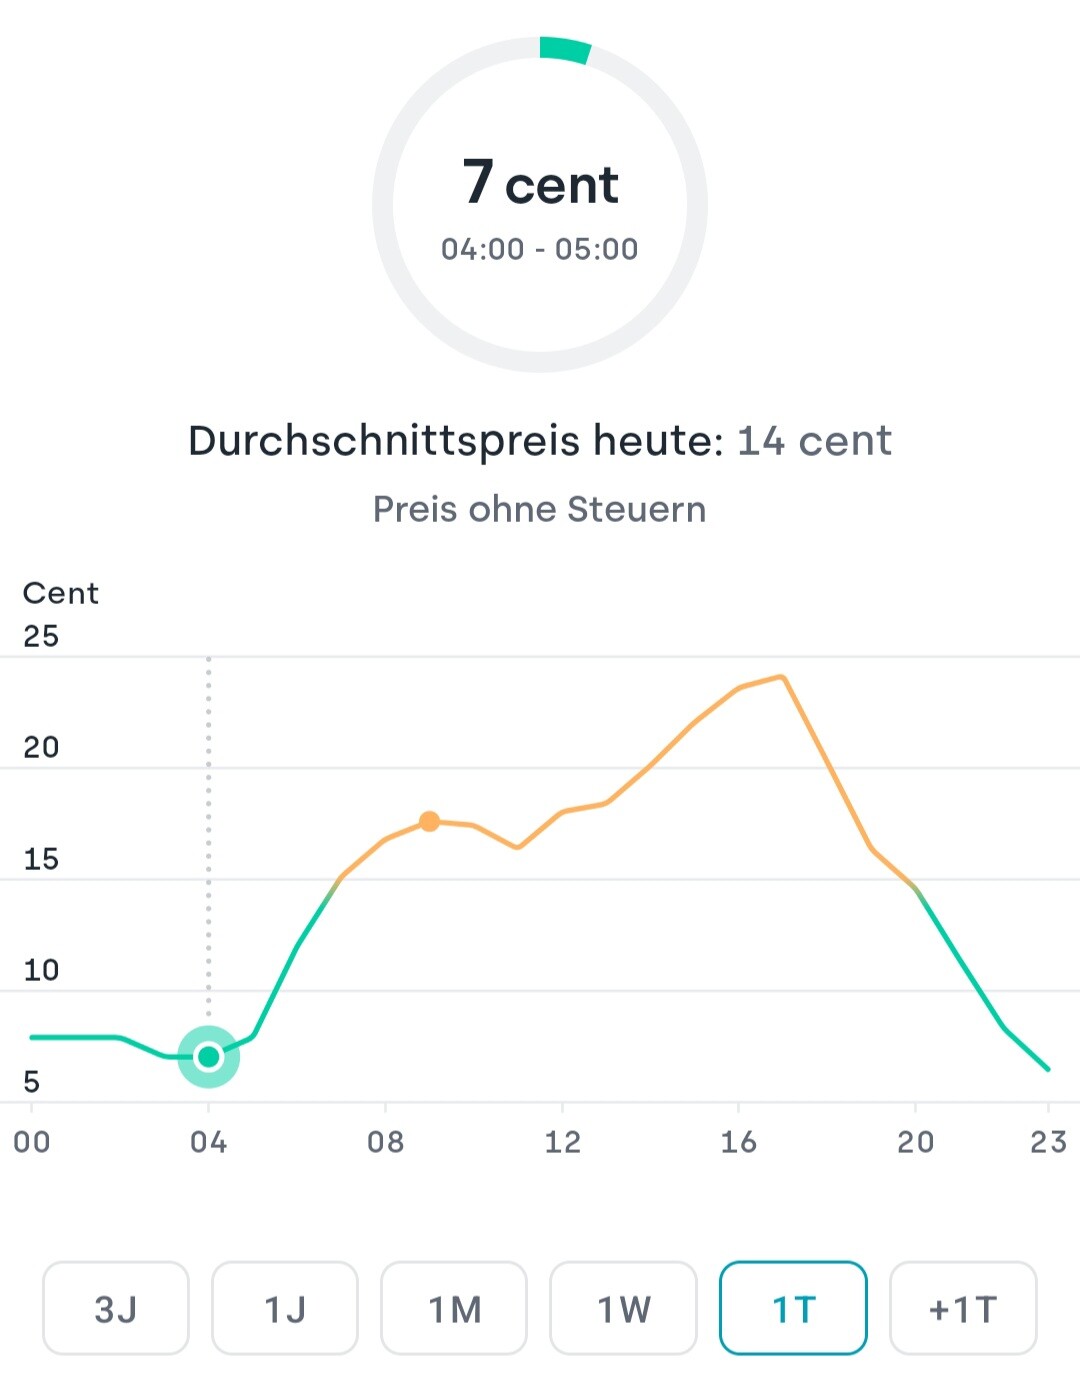The width and height of the screenshot is (1080, 1400).
Task: Select the highlighted 1T day tab
Action: point(793,1308)
